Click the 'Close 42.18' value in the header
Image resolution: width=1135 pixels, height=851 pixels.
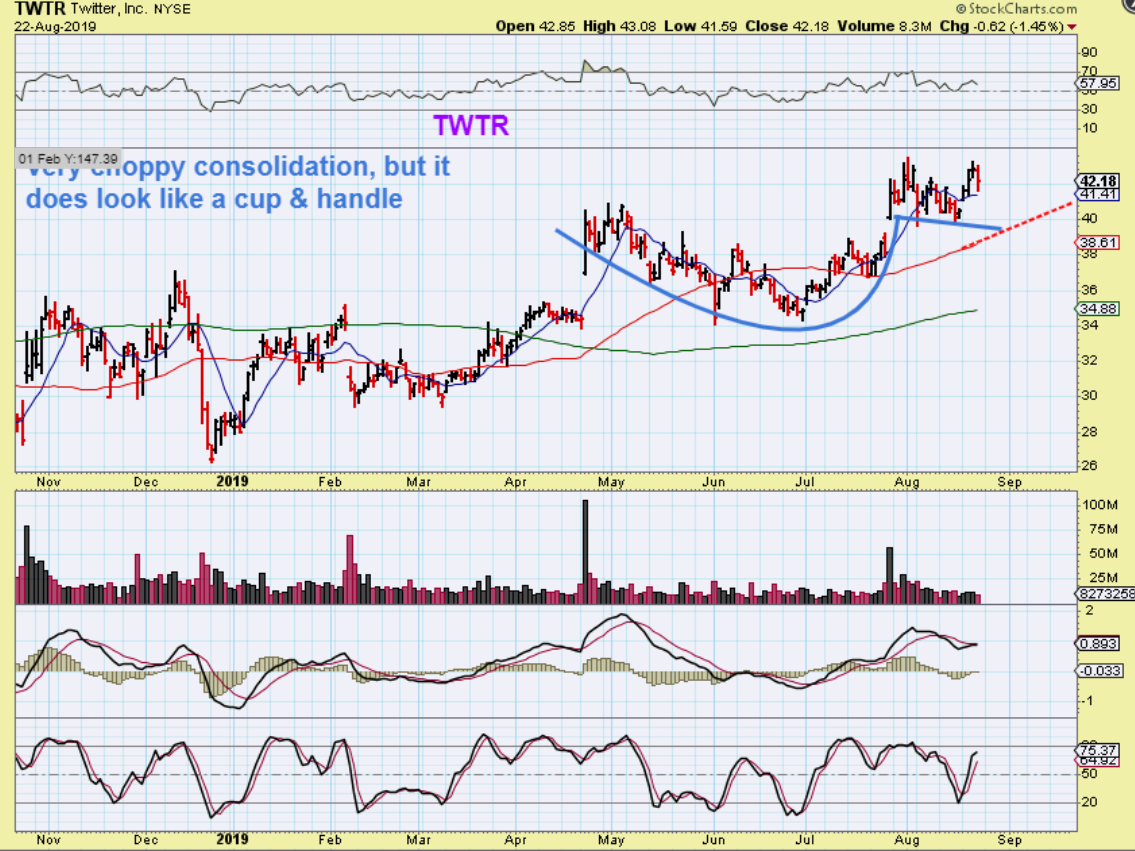pos(788,26)
